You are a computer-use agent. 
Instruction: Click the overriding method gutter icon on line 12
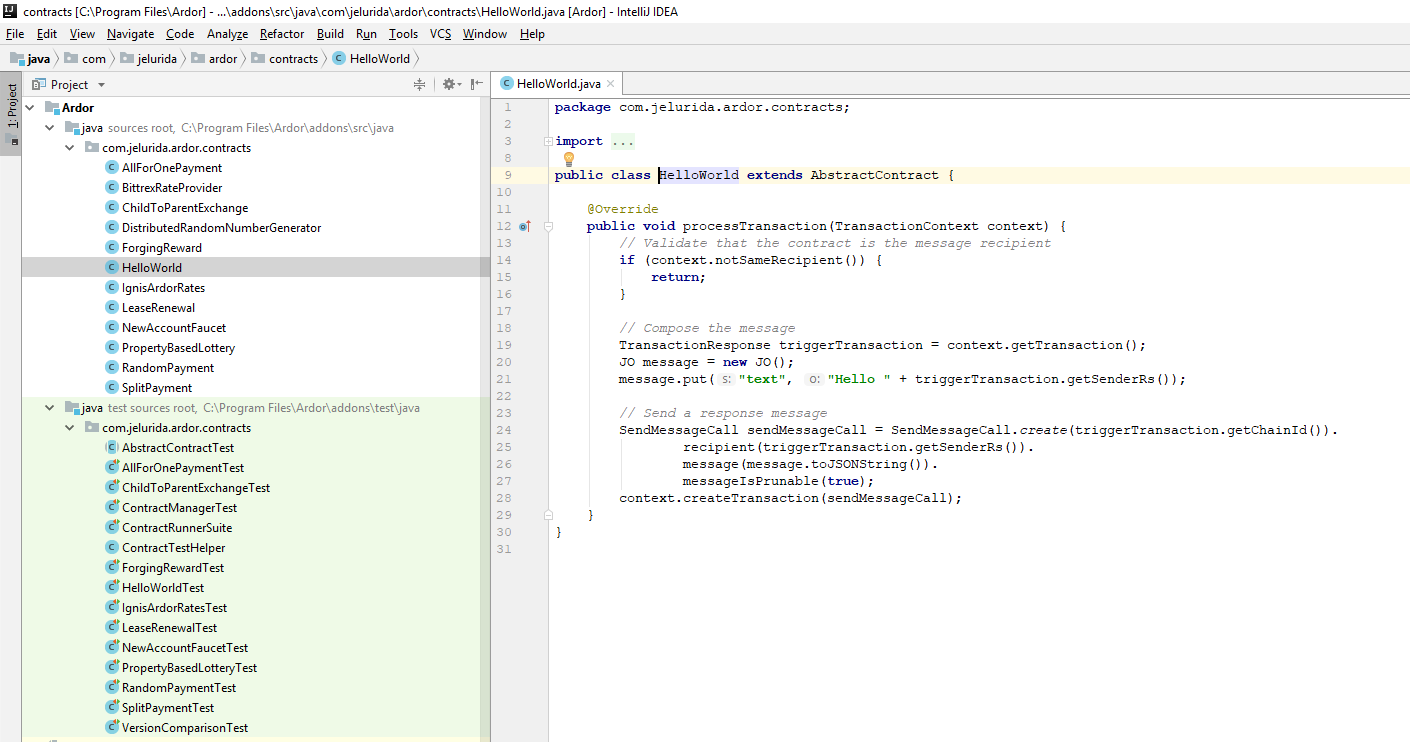click(524, 226)
